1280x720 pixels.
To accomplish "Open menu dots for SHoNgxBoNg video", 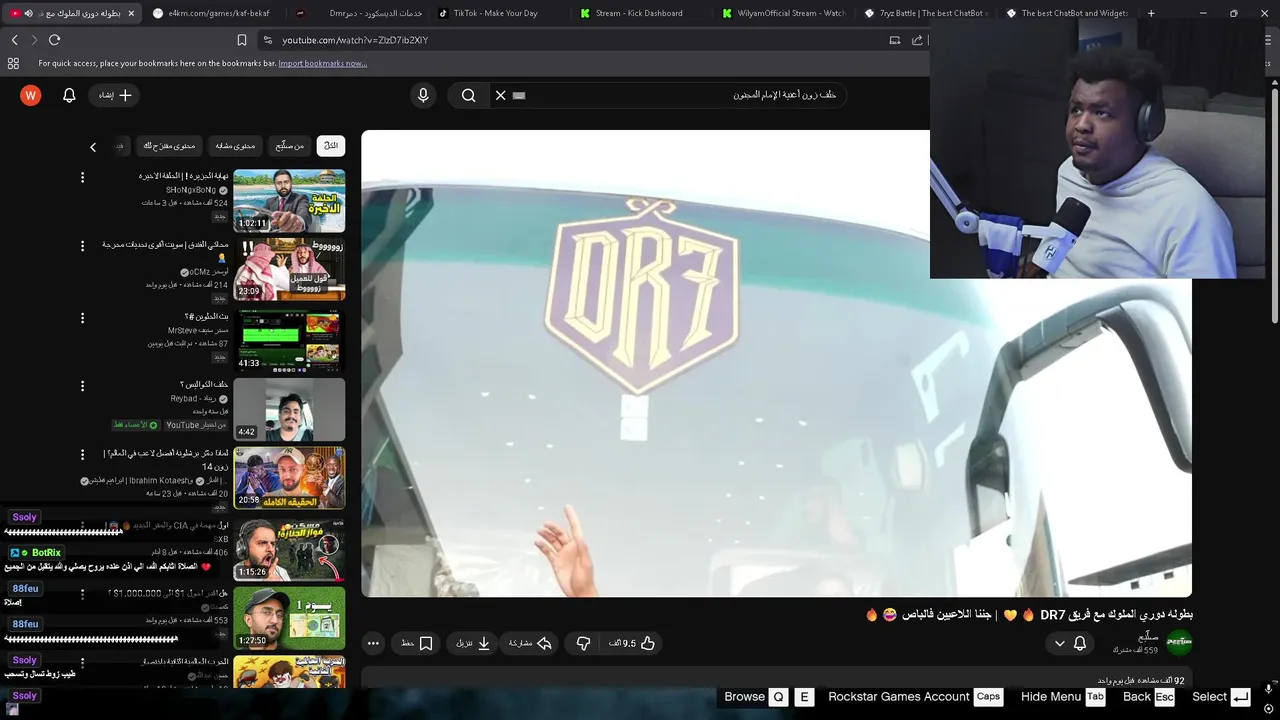I will coord(82,177).
